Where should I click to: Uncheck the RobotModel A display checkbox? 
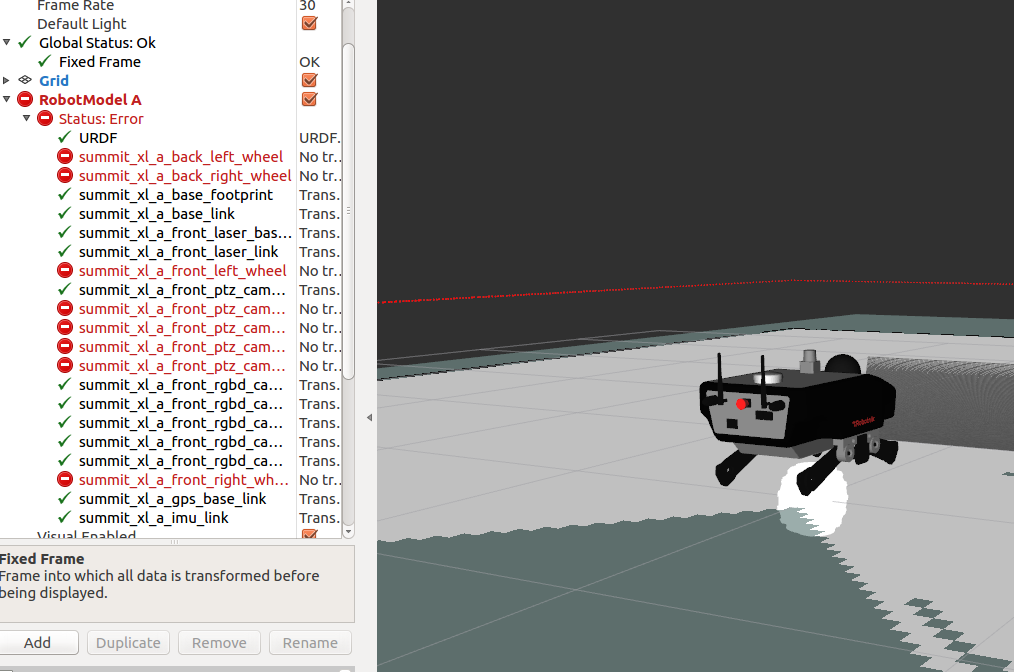pyautogui.click(x=309, y=99)
